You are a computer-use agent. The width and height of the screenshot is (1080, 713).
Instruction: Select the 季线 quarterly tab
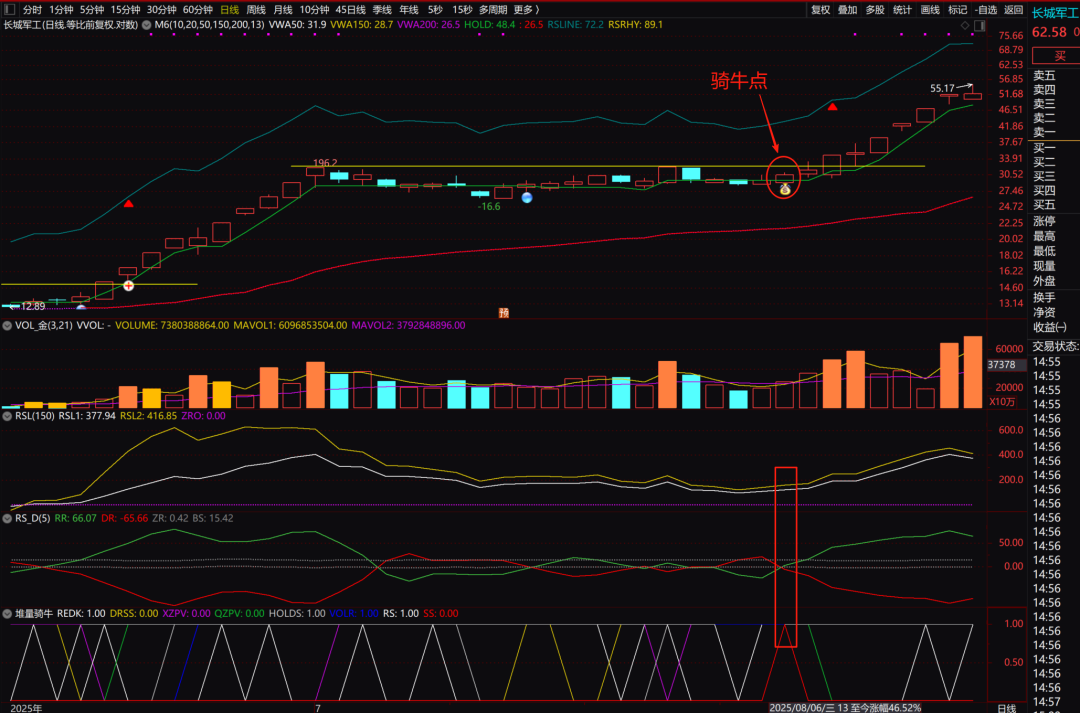coord(382,10)
